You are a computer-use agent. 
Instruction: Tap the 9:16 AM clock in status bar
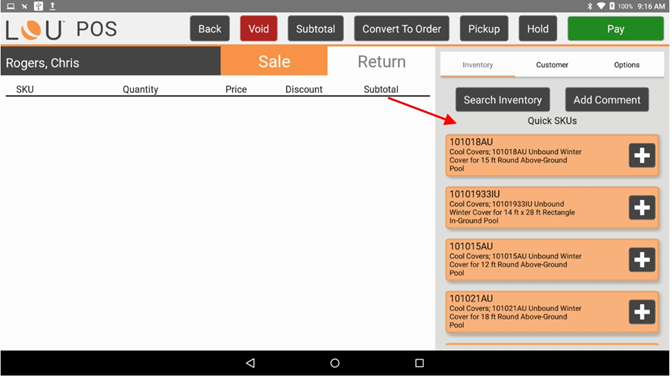651,6
